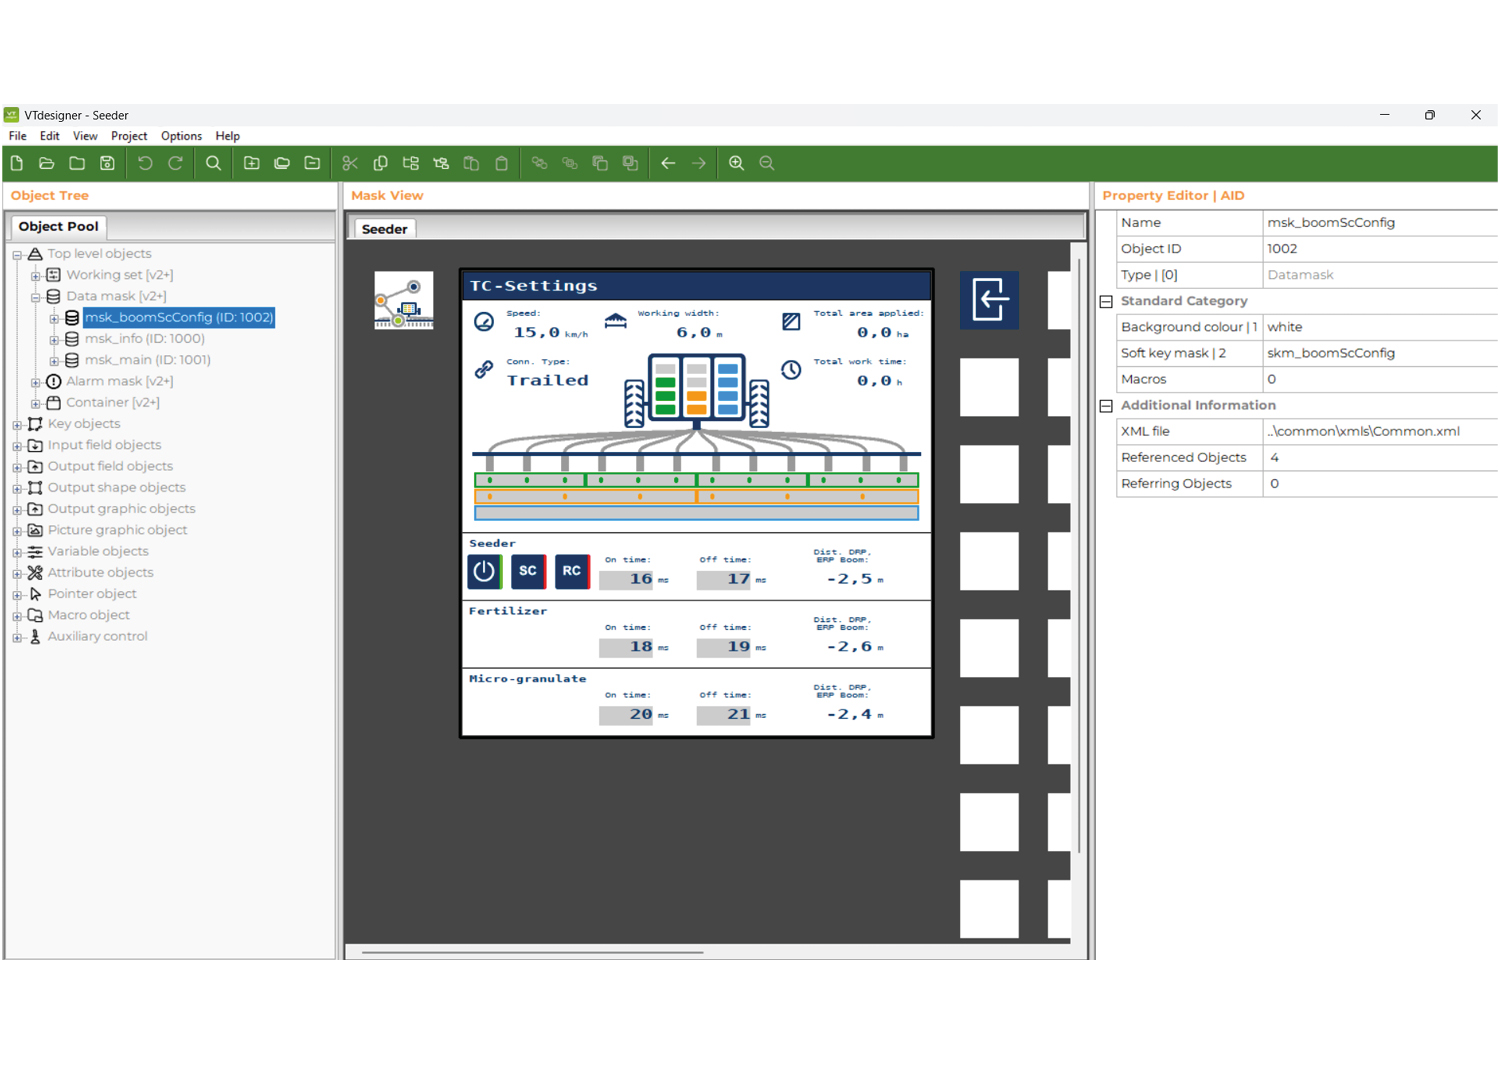The width and height of the screenshot is (1500, 1067).
Task: Select the Data mask icon in the tree
Action: (x=53, y=296)
